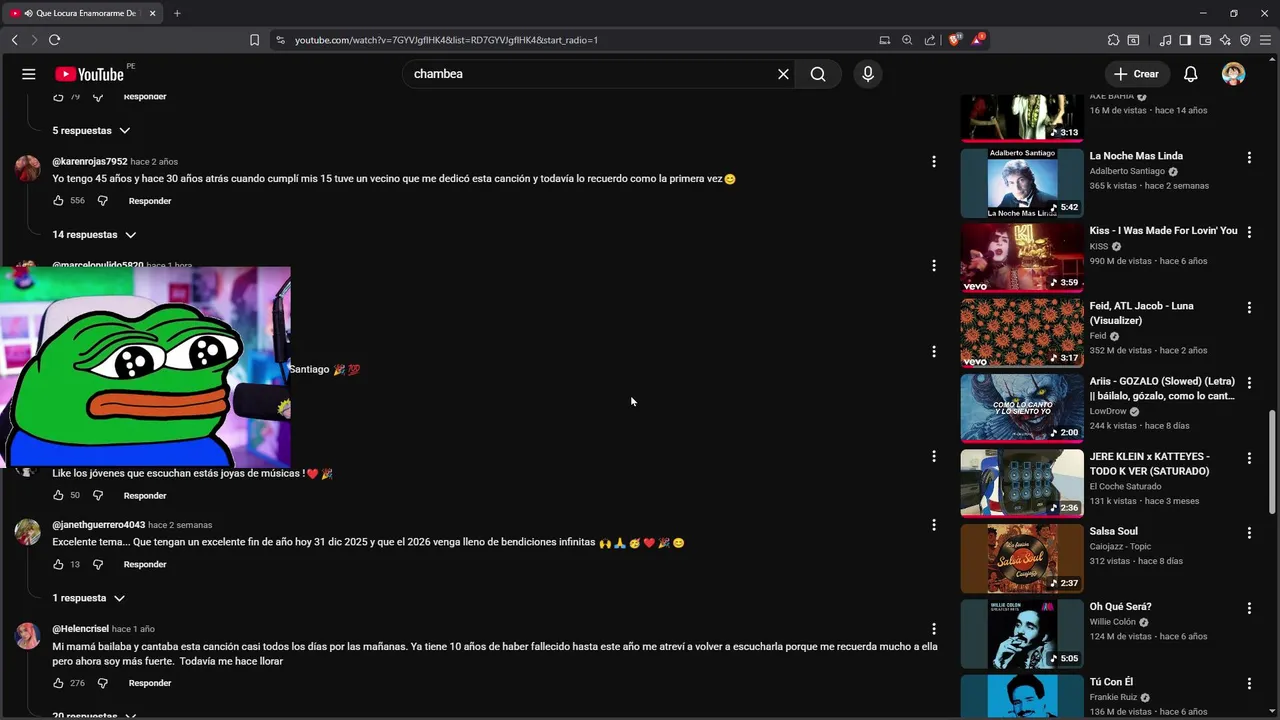The width and height of the screenshot is (1280, 720).
Task: Expand the 1 respuesta reply
Action: click(88, 598)
